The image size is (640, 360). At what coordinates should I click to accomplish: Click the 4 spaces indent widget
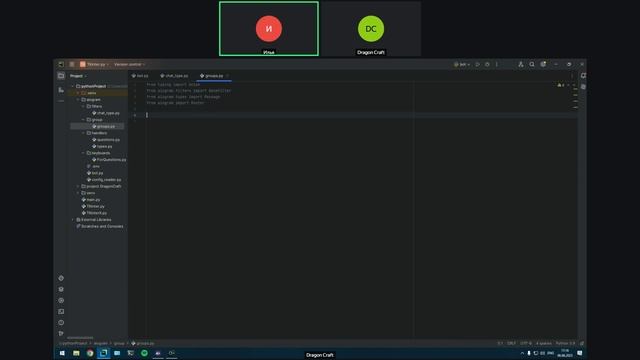544,344
